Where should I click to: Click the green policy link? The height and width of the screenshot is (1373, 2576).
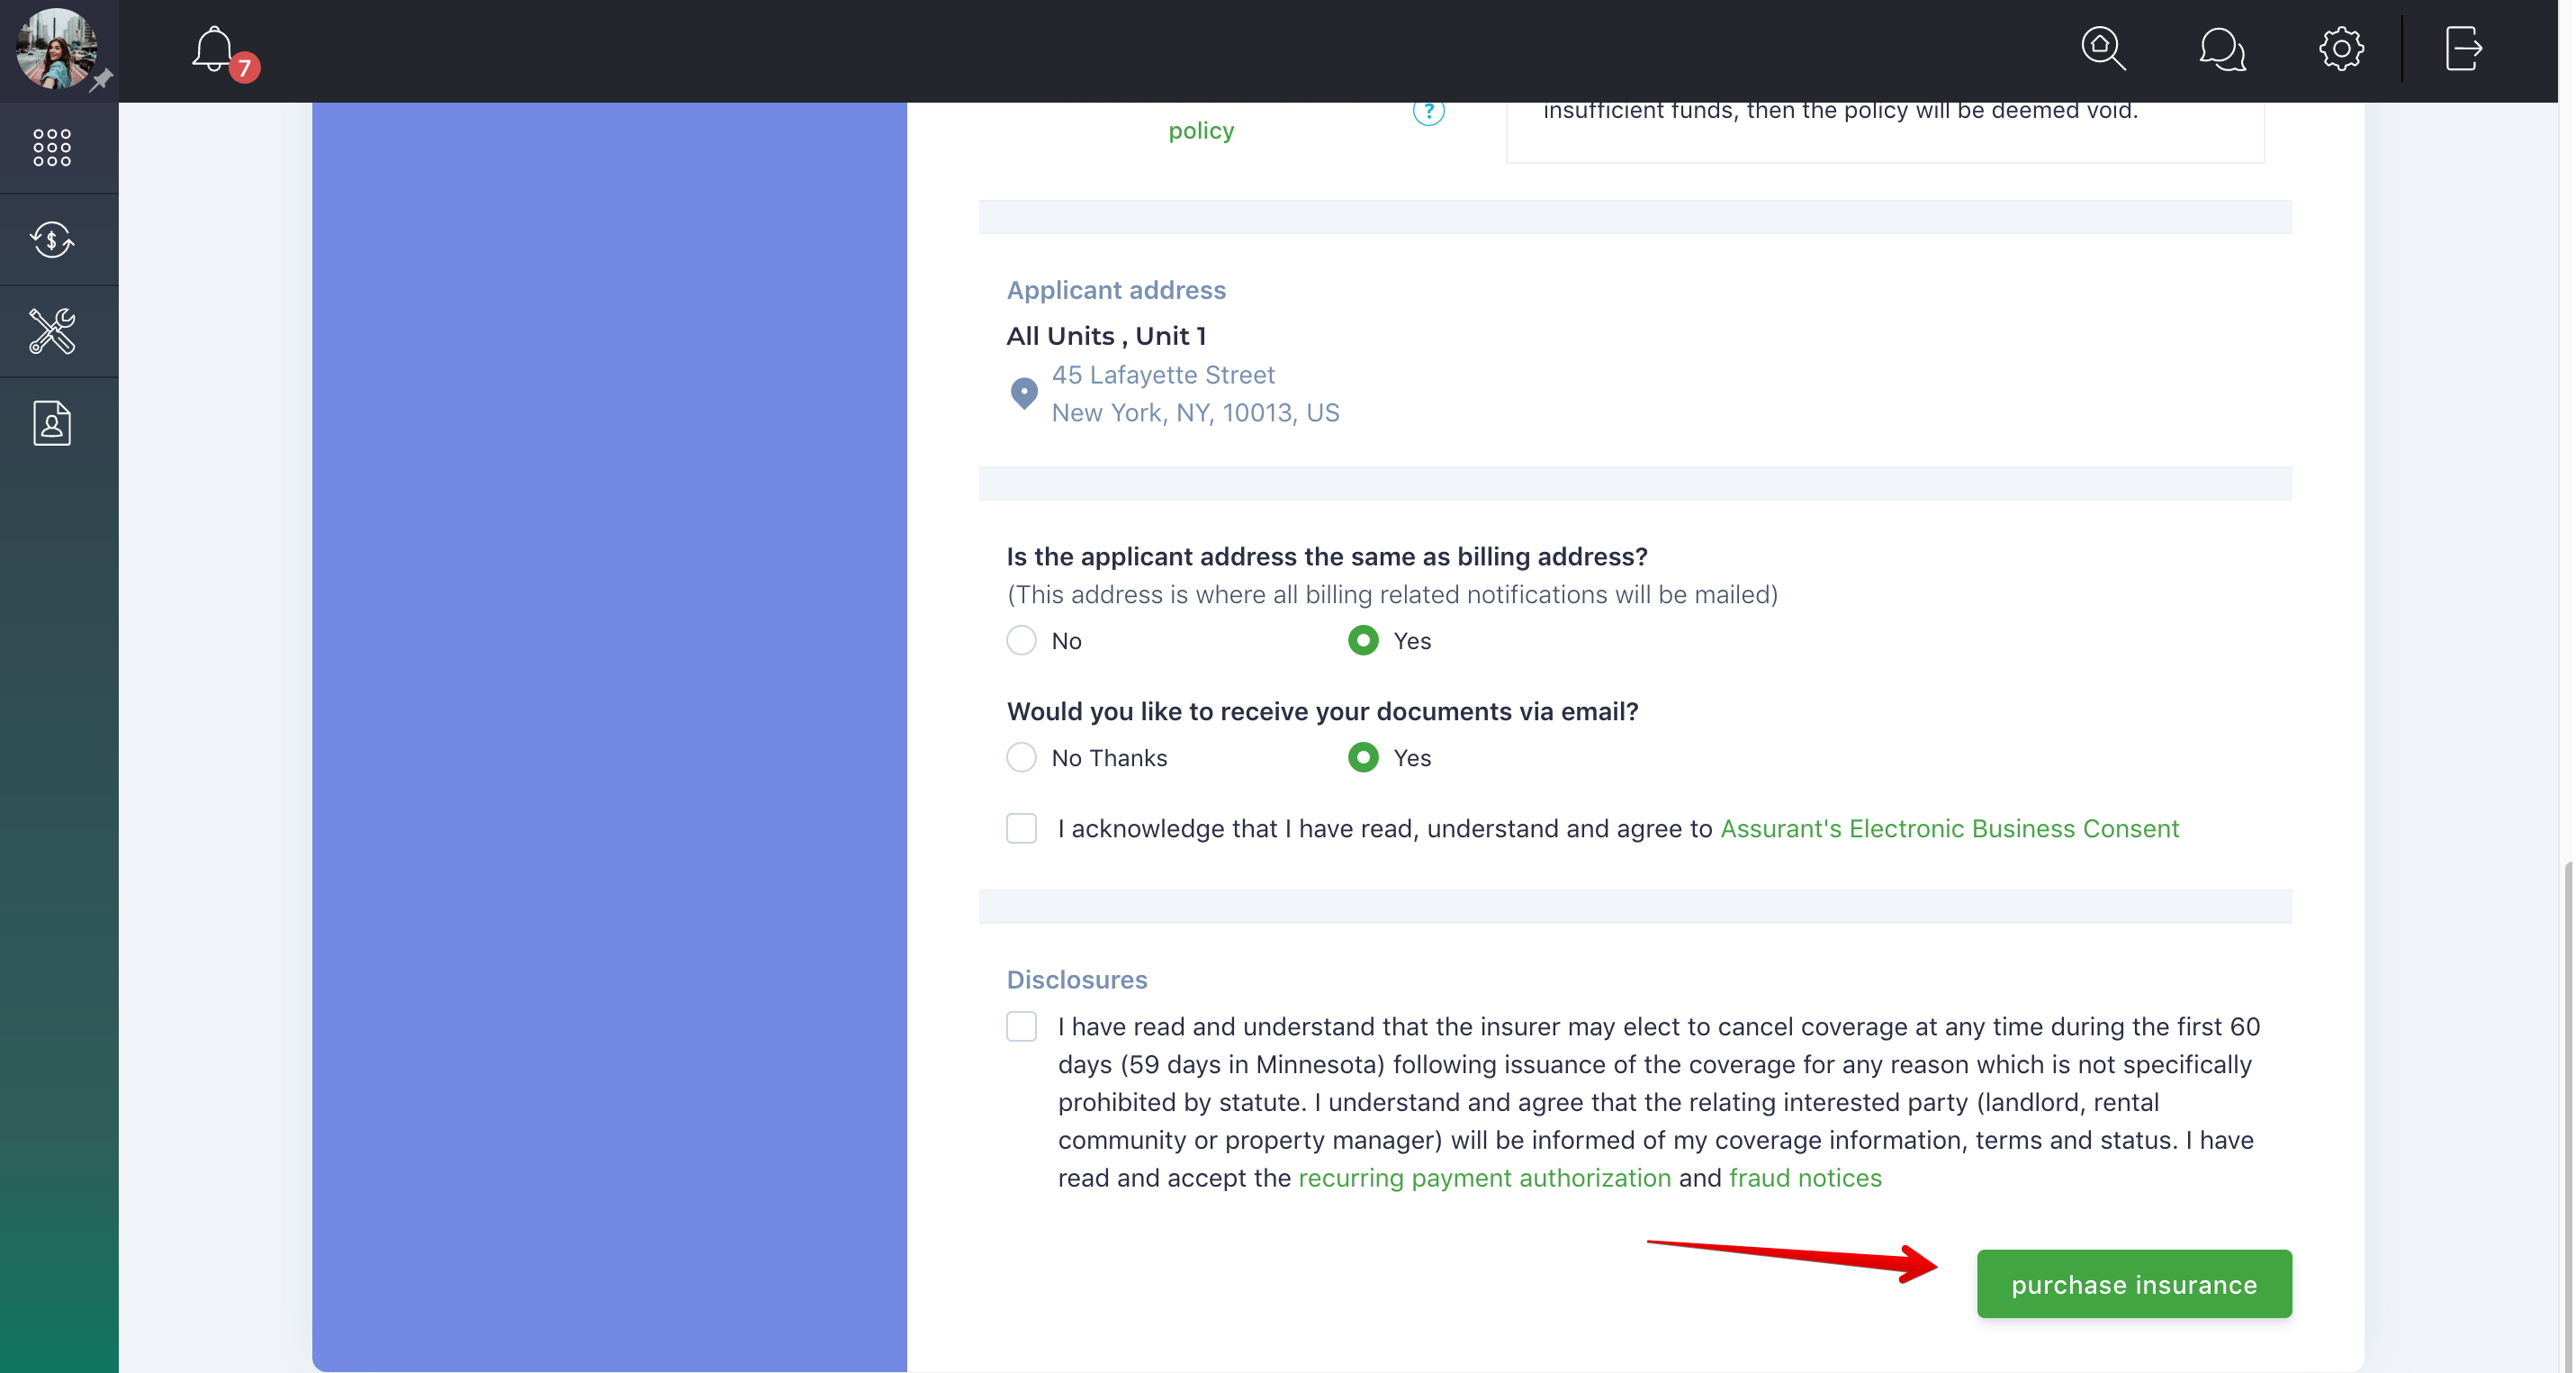(x=1201, y=130)
